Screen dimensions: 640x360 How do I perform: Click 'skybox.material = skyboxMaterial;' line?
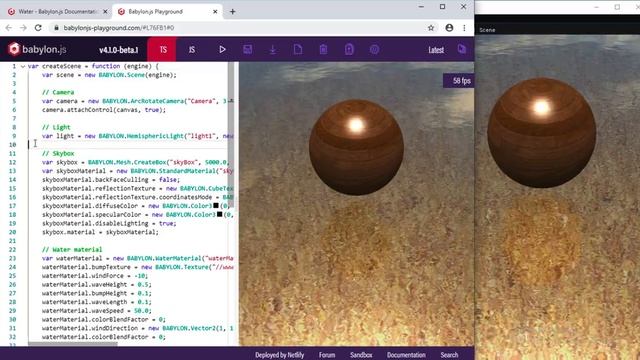[100, 232]
